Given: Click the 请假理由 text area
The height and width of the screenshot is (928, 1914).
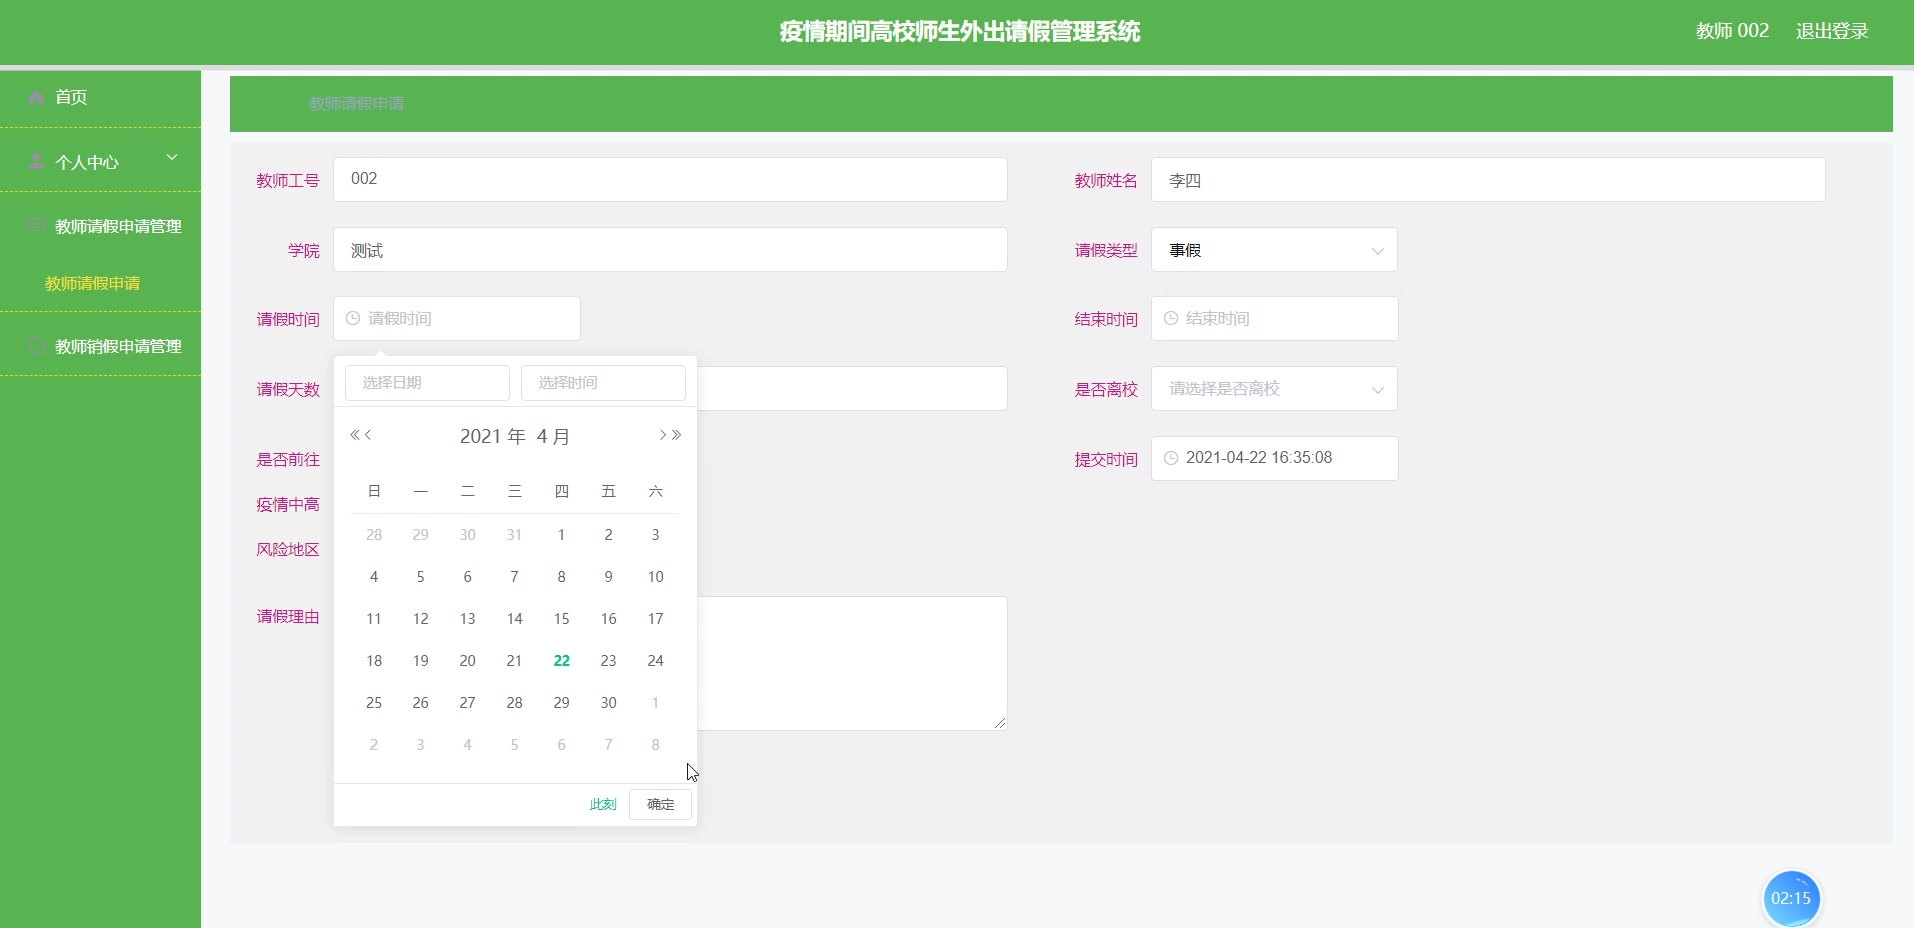Looking at the screenshot, I should (852, 663).
